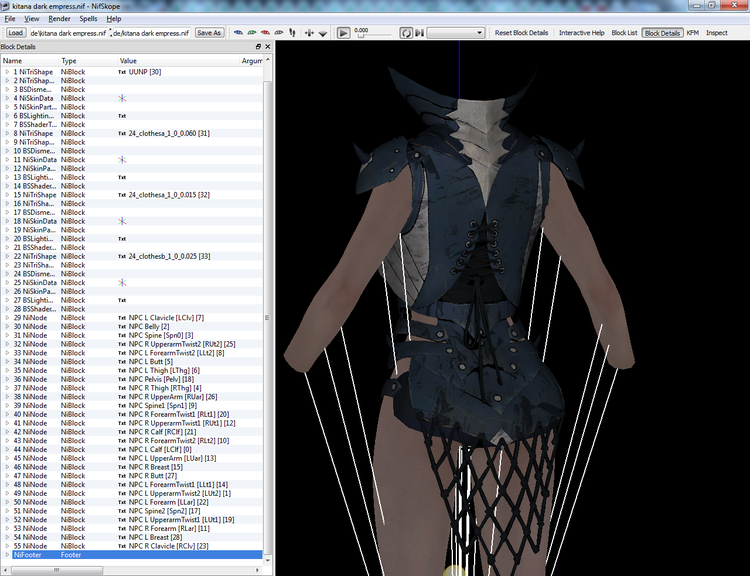Toggle animation loop button
The height and width of the screenshot is (576, 750).
tap(406, 33)
